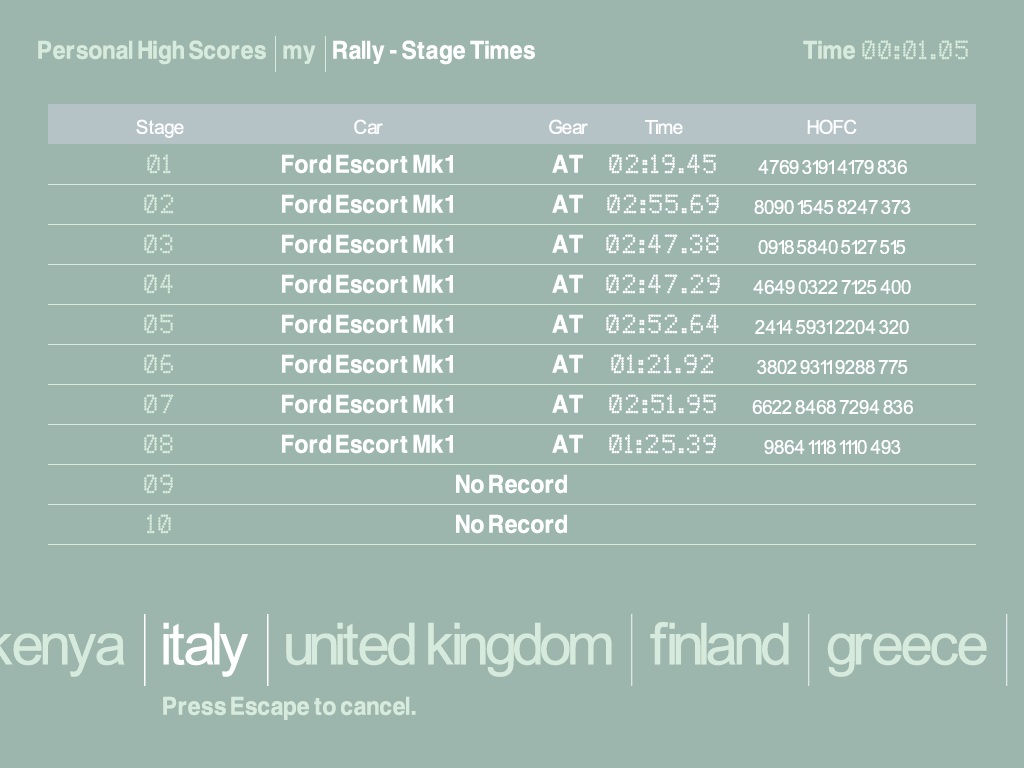Click the Press Escape to cancel text
The width and height of the screenshot is (1024, 768).
click(289, 707)
